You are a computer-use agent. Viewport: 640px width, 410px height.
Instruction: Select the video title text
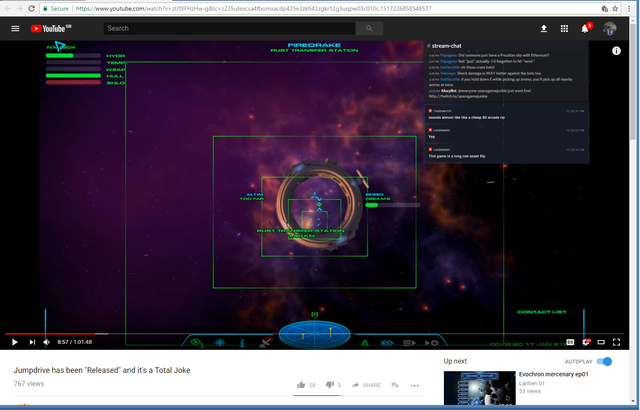102,370
